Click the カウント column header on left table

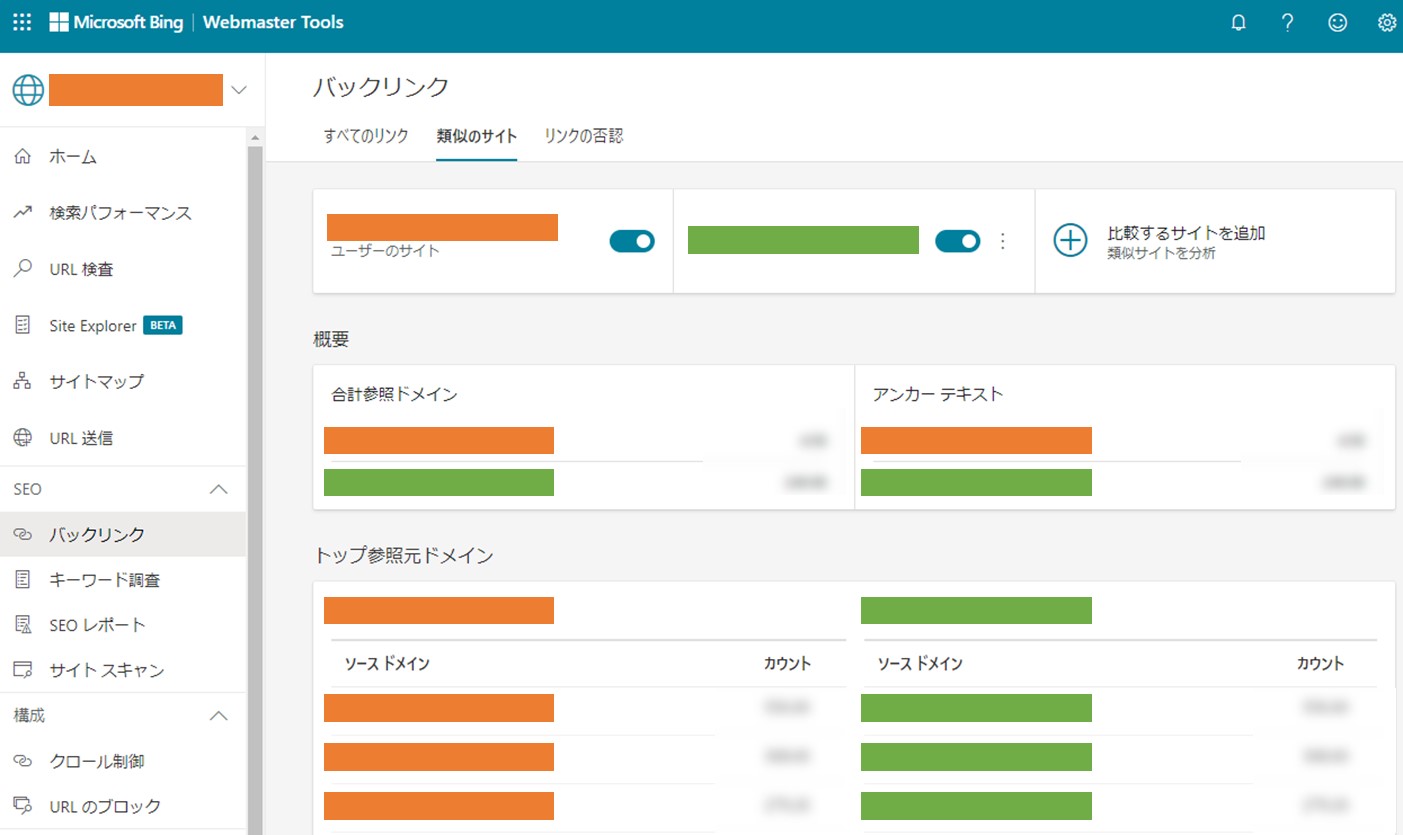[x=787, y=663]
